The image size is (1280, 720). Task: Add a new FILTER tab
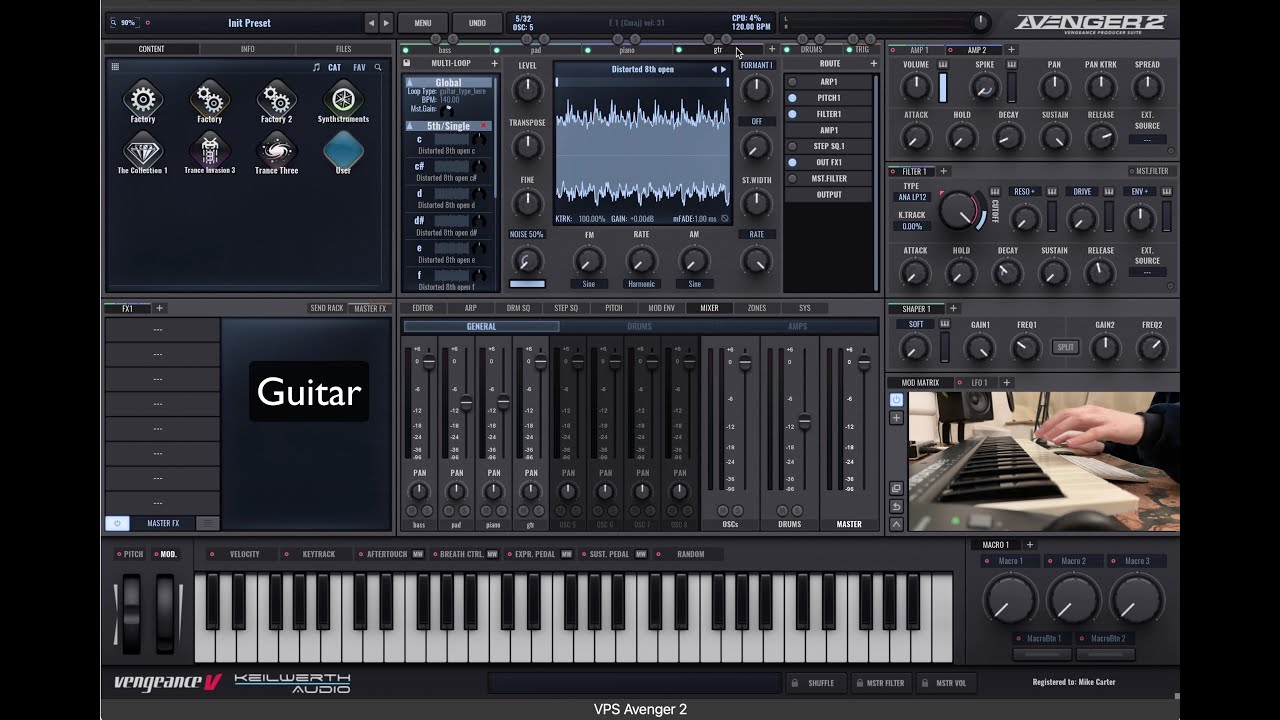(943, 171)
